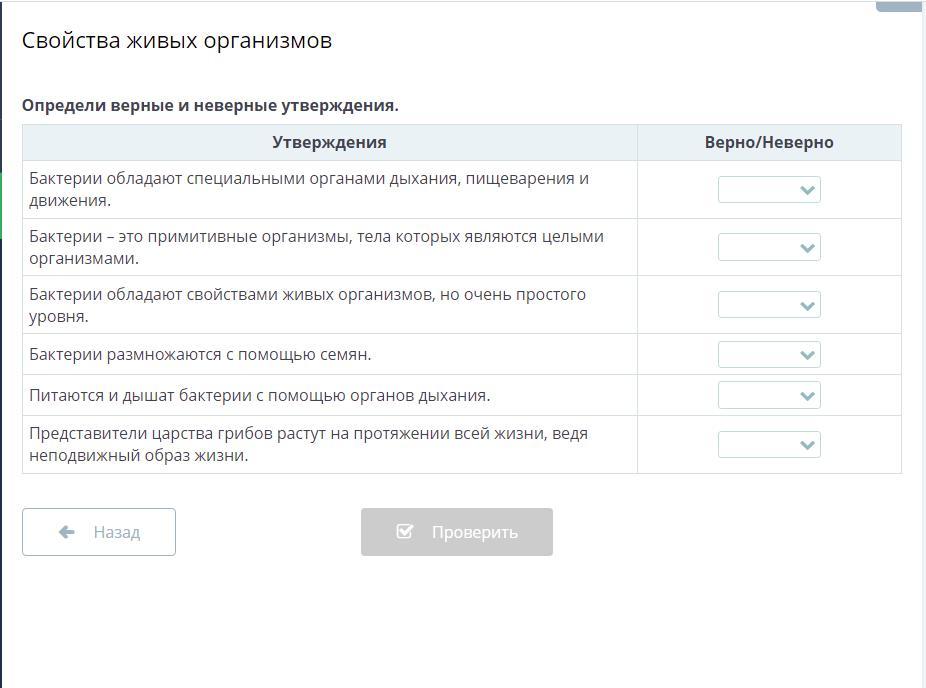The height and width of the screenshot is (688, 926).
Task: Click the Свойства живых организмов heading
Action: (177, 41)
